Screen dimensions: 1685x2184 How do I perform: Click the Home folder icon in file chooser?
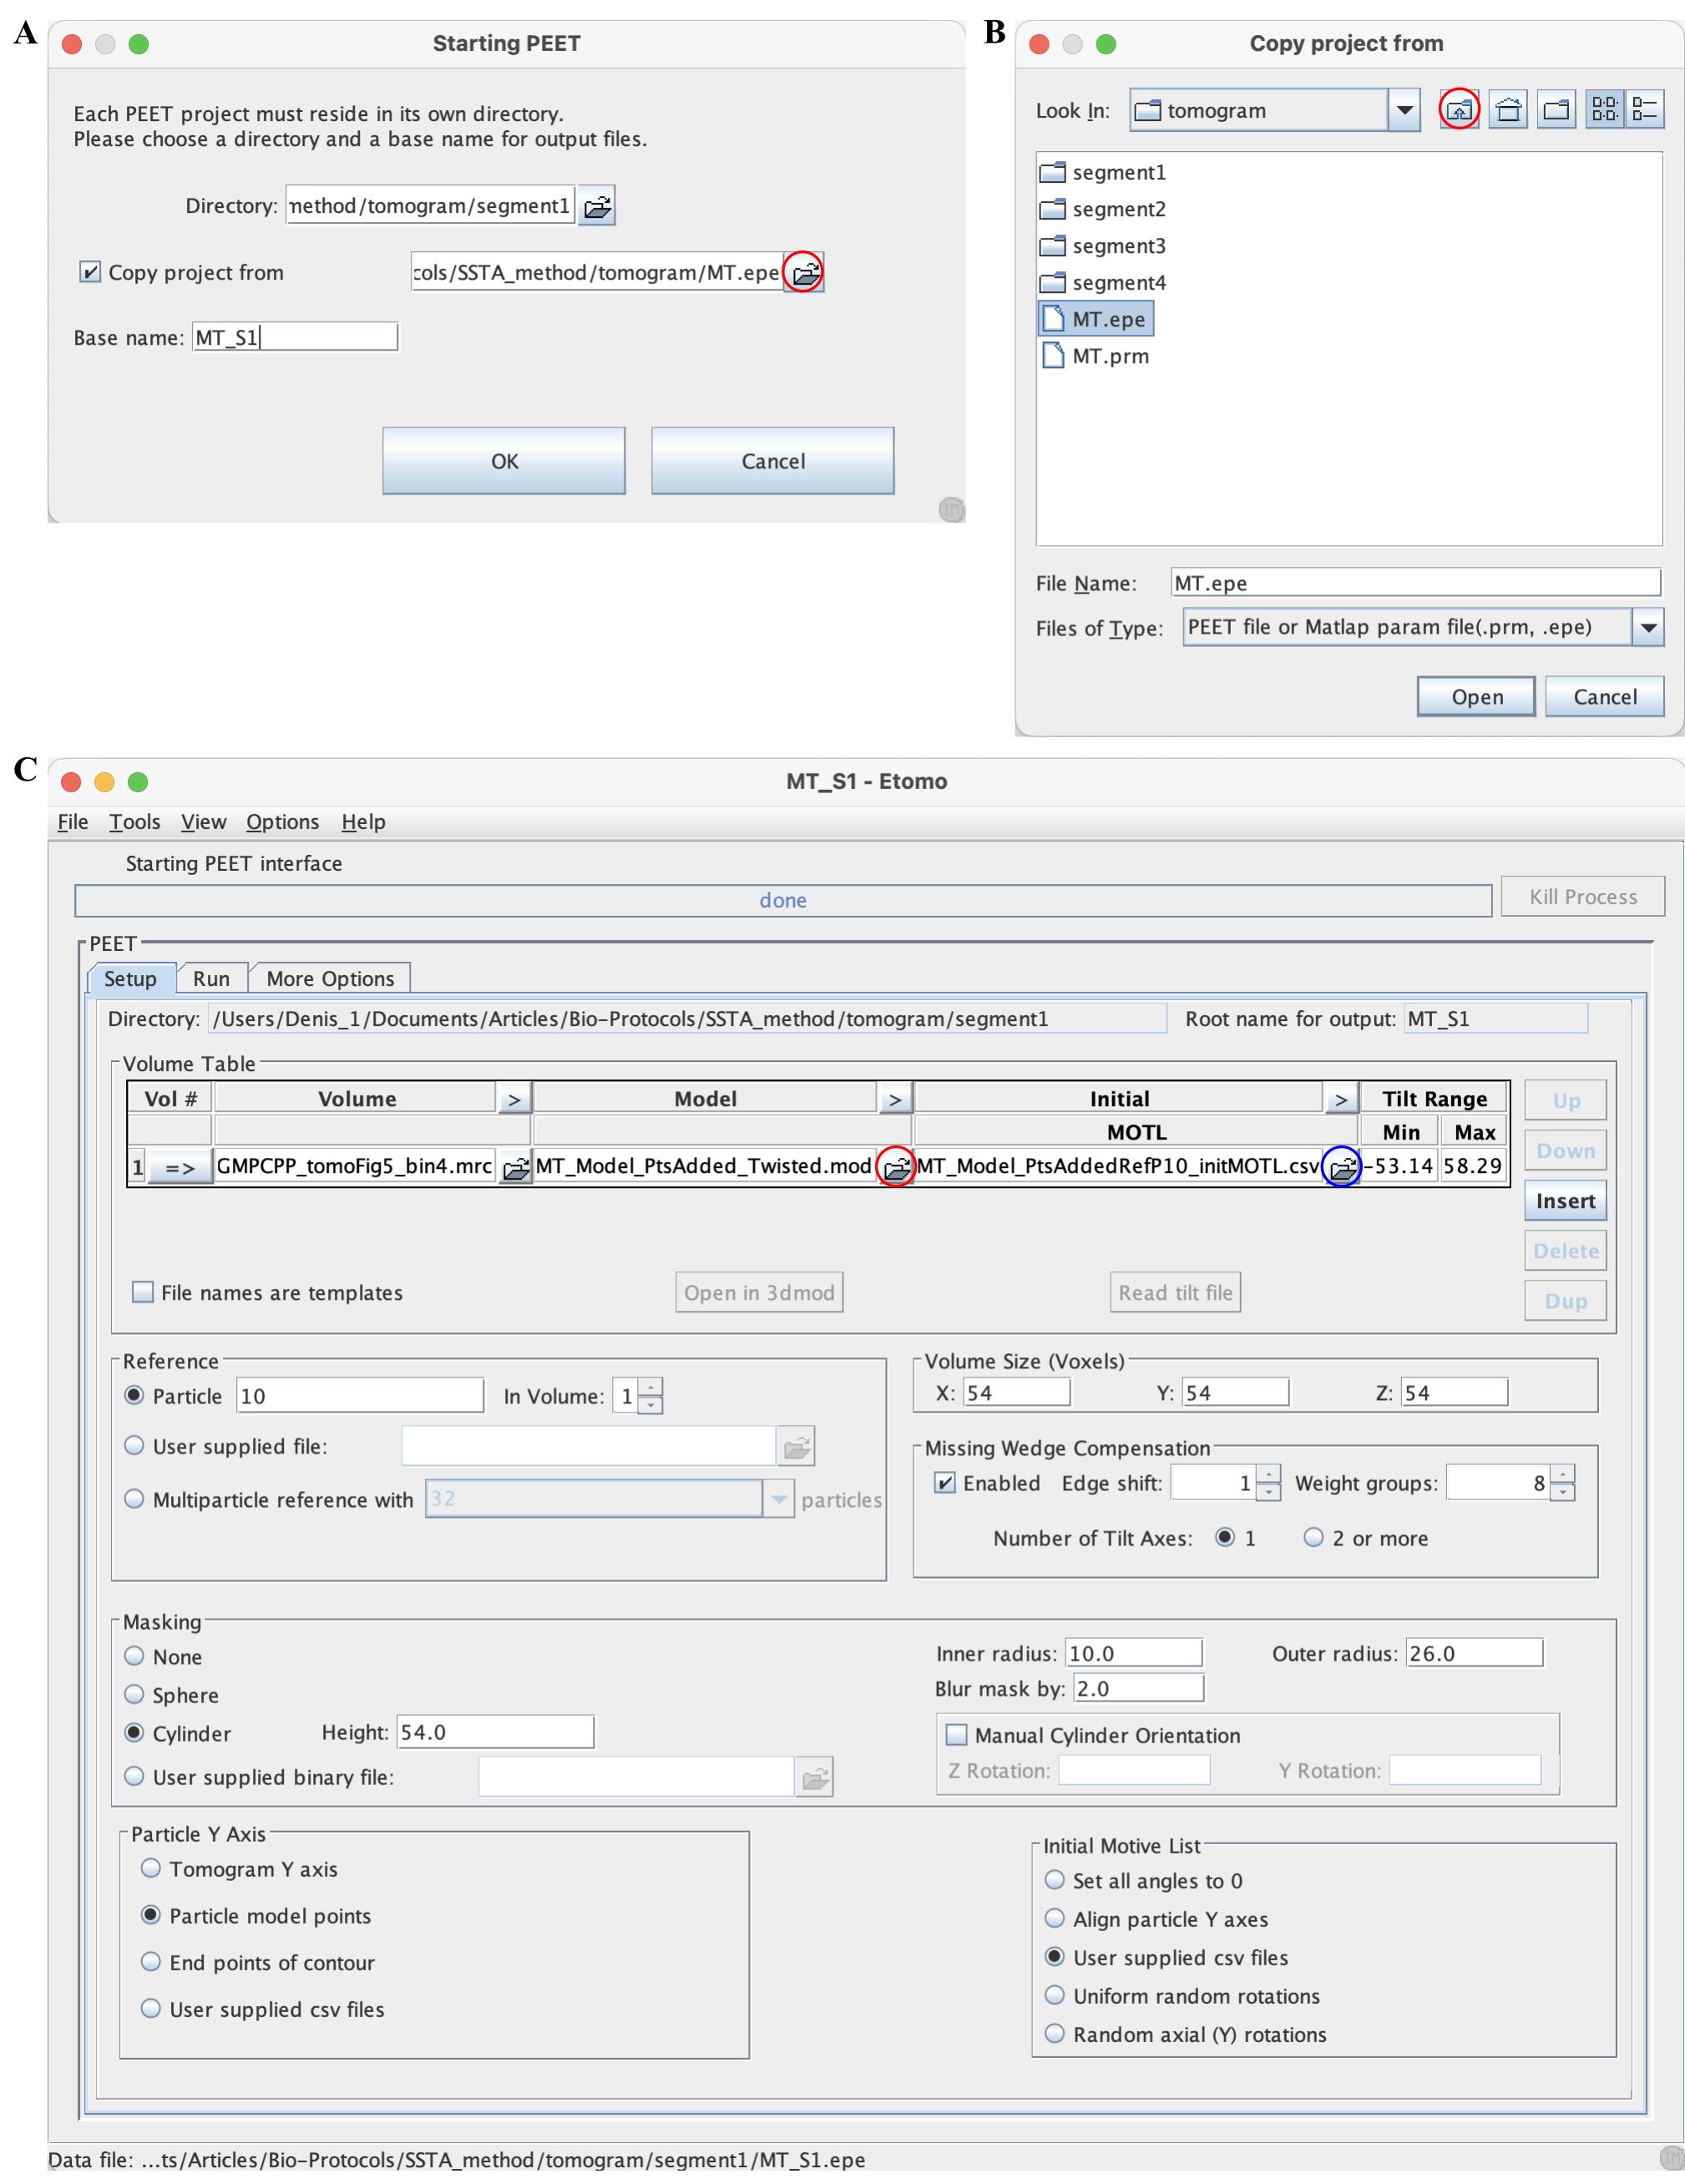pyautogui.click(x=1508, y=110)
